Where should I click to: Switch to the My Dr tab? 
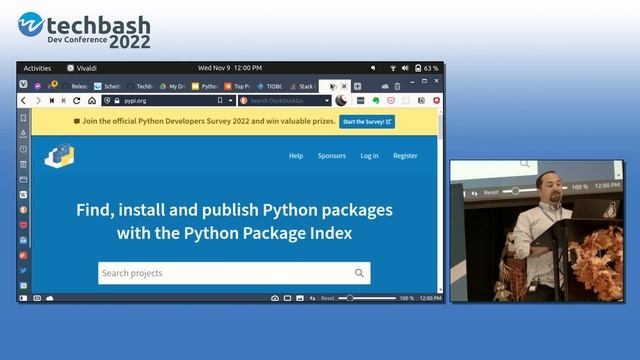[x=172, y=86]
